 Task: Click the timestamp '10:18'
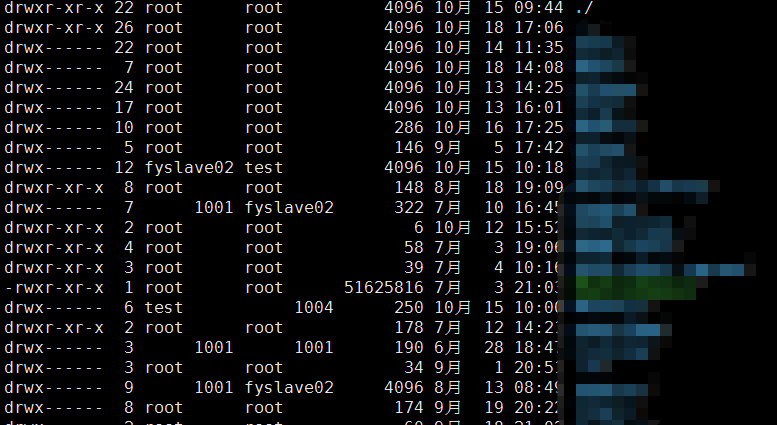pos(539,167)
